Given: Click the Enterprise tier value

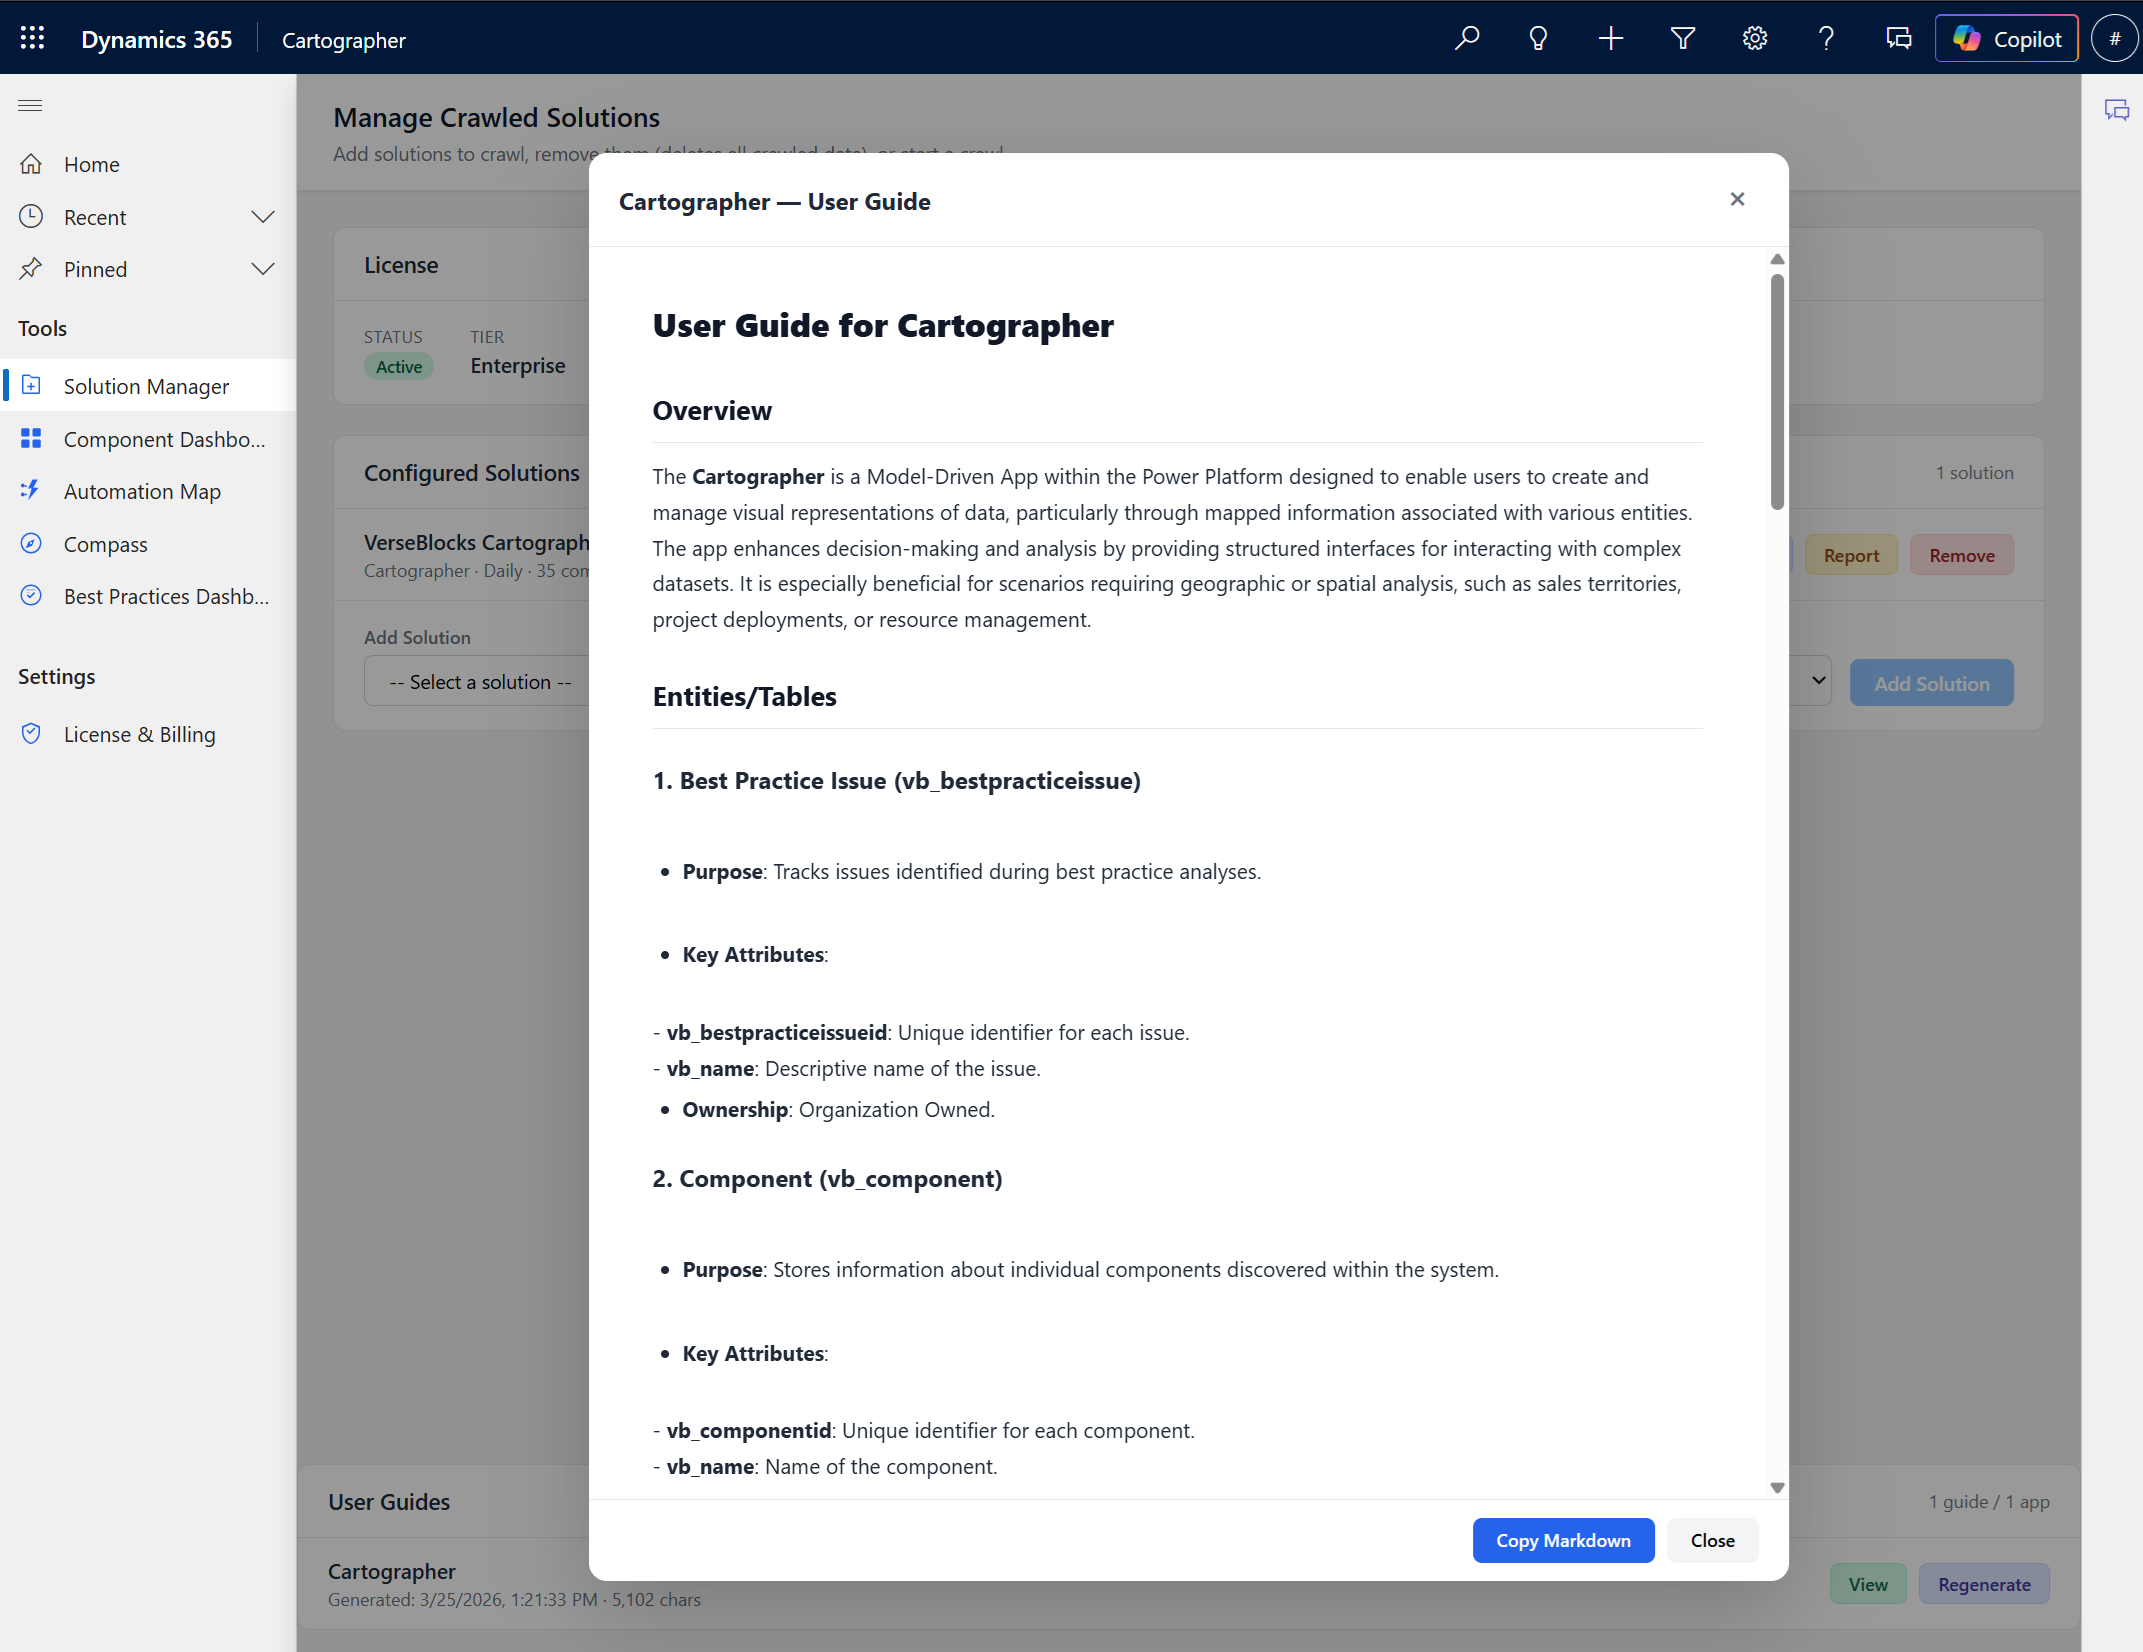Looking at the screenshot, I should point(517,366).
